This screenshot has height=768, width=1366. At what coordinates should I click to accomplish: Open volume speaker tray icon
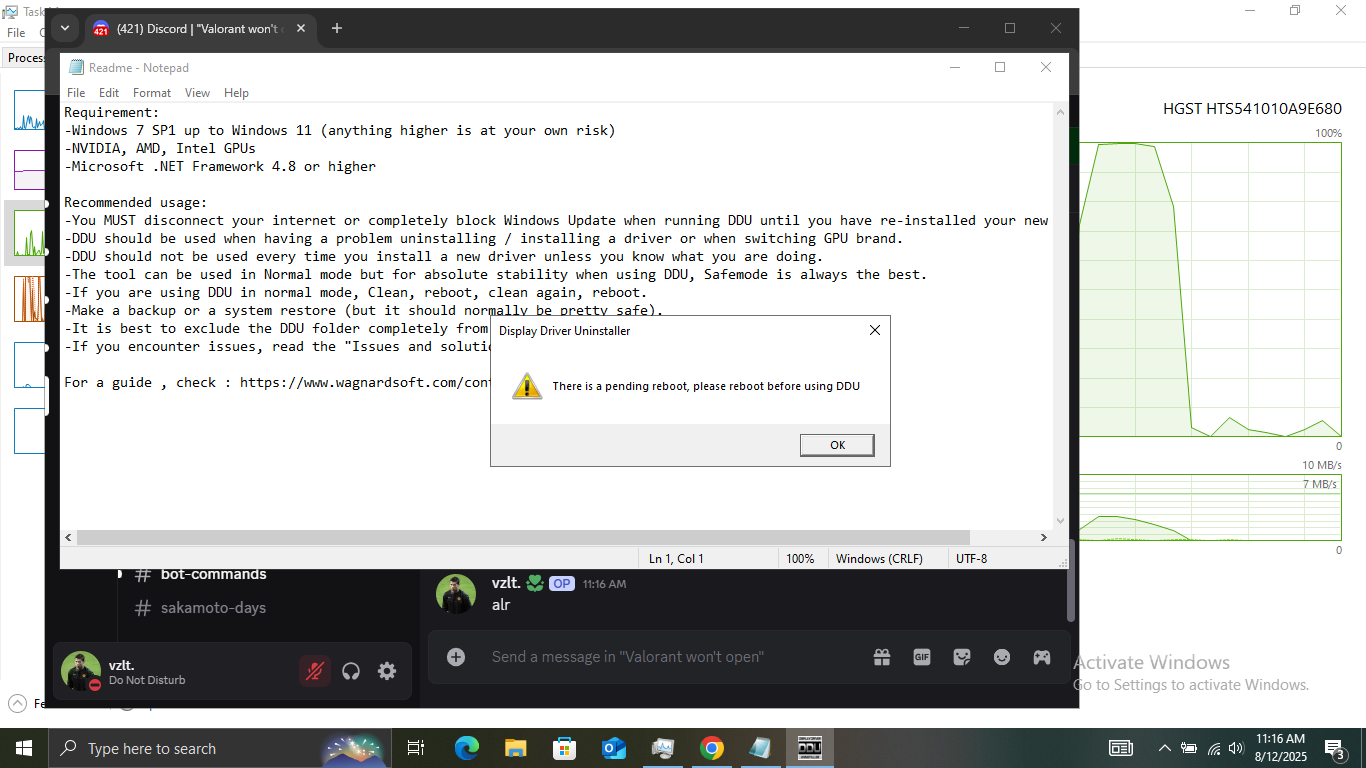tap(1237, 748)
